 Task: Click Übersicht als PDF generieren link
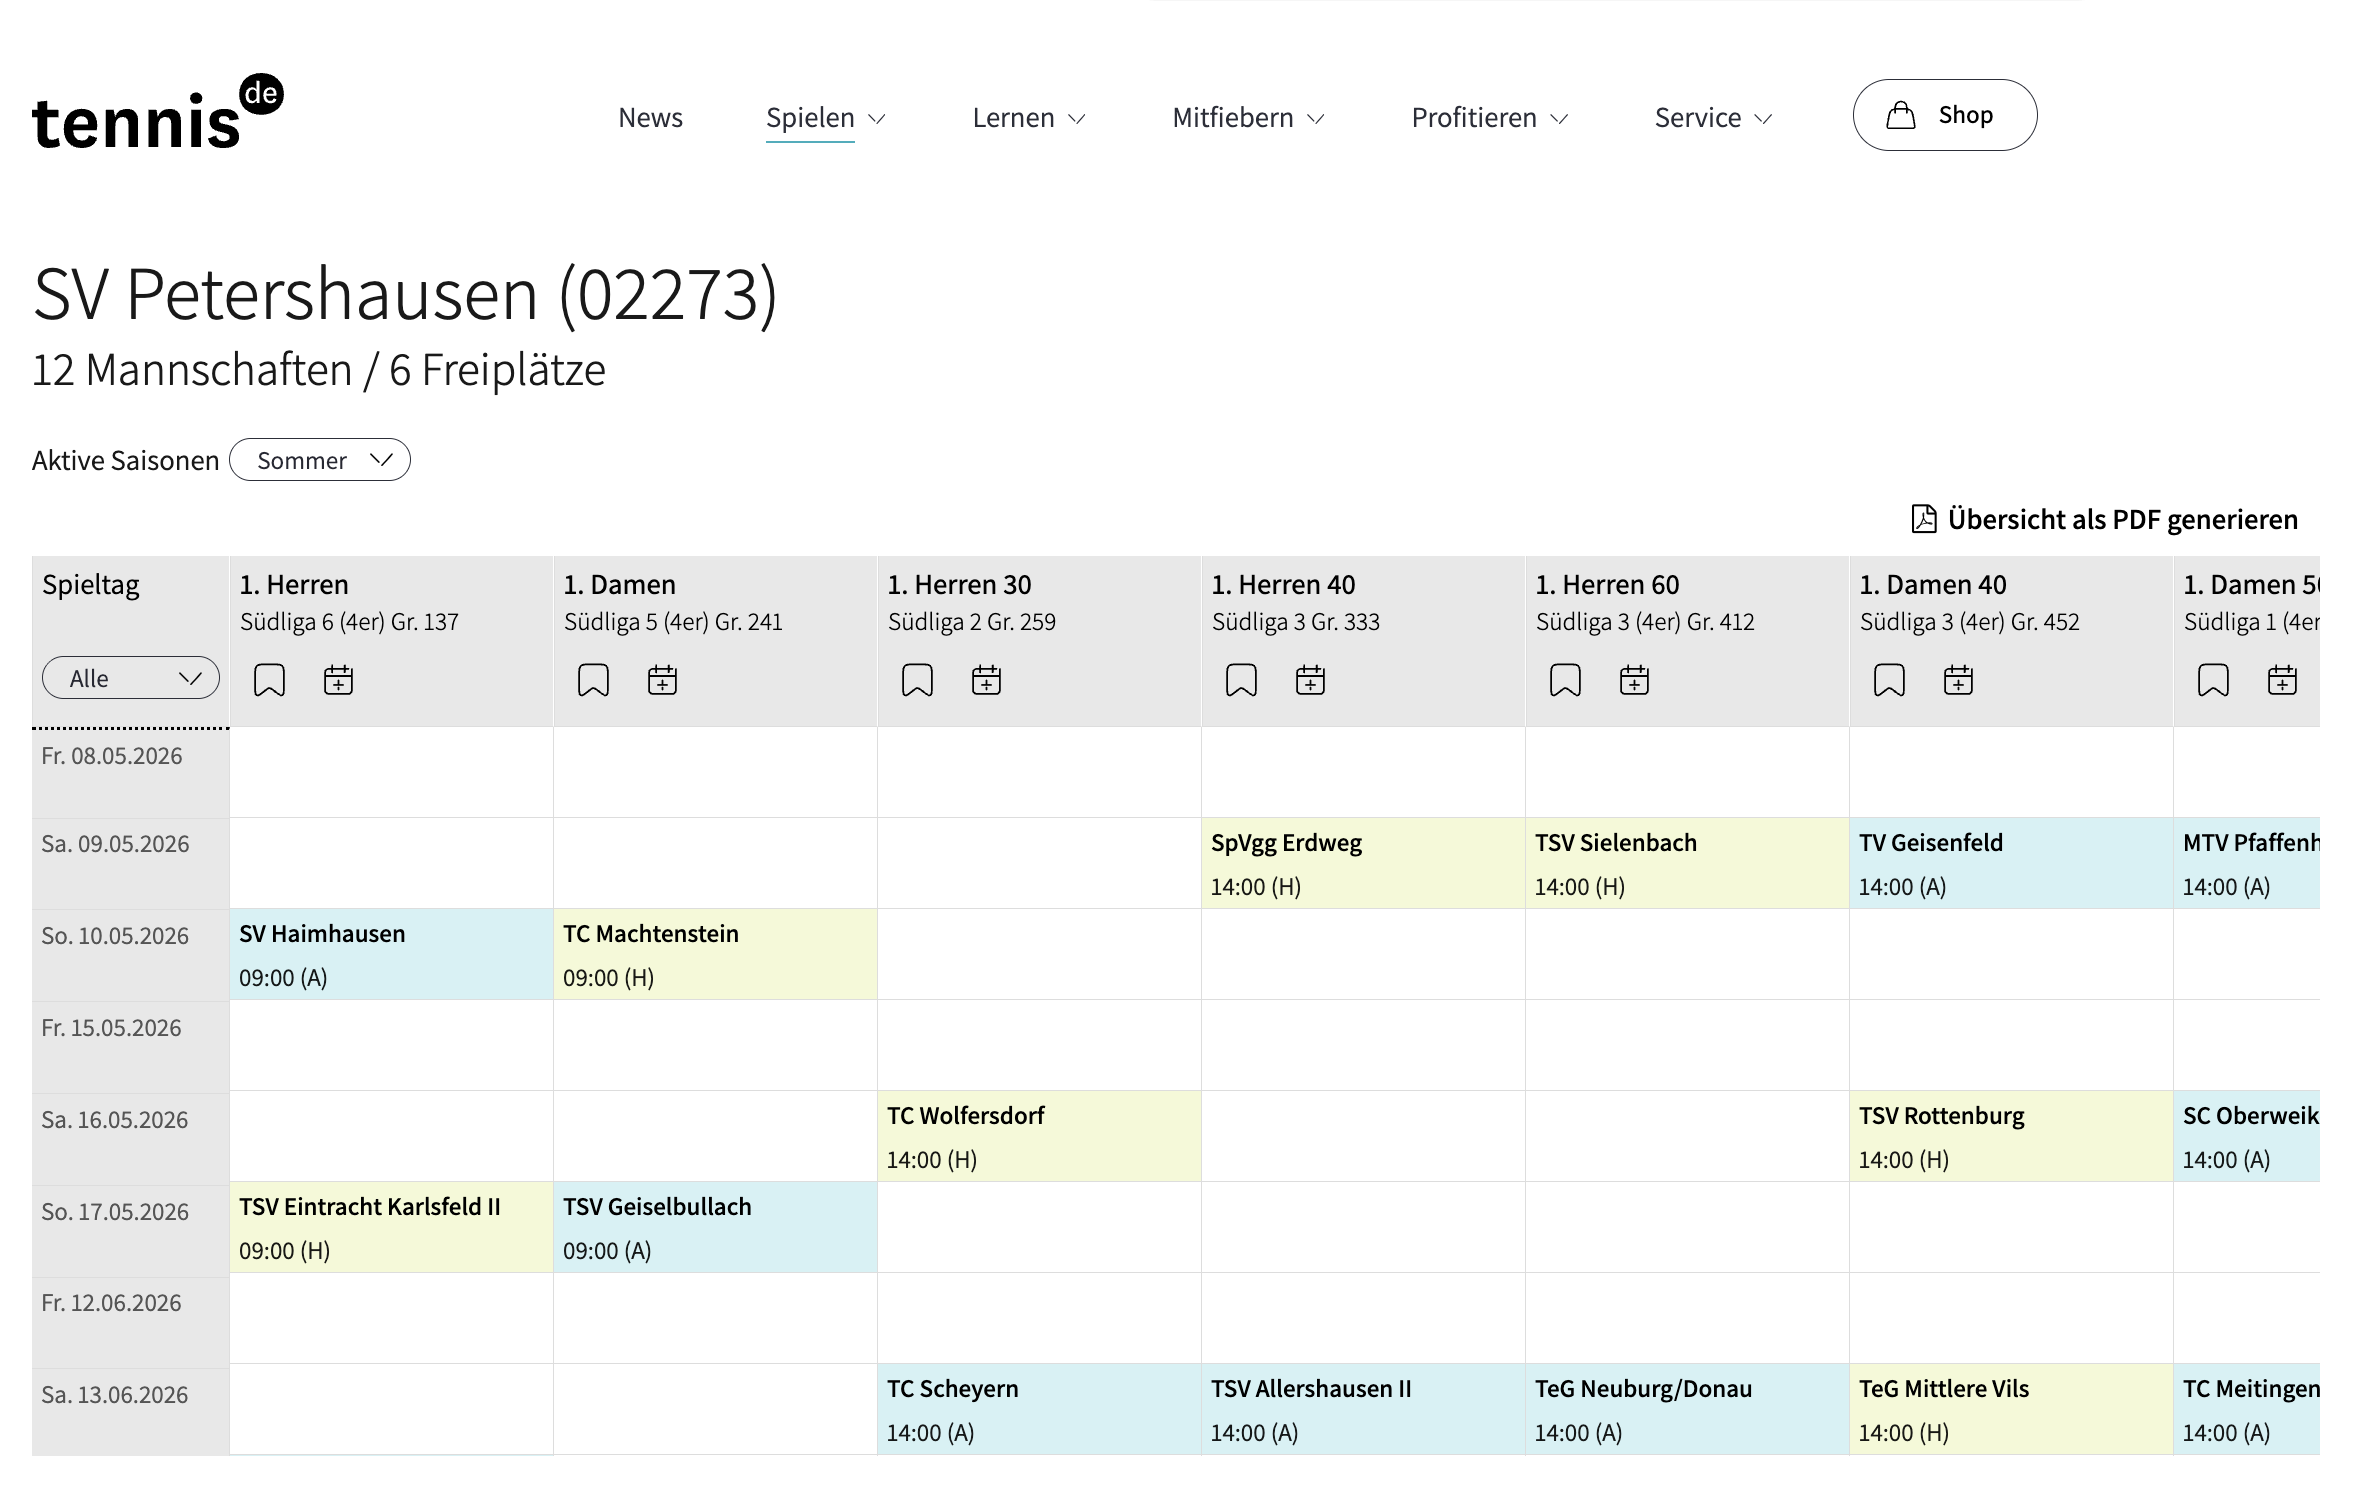coord(2122,519)
